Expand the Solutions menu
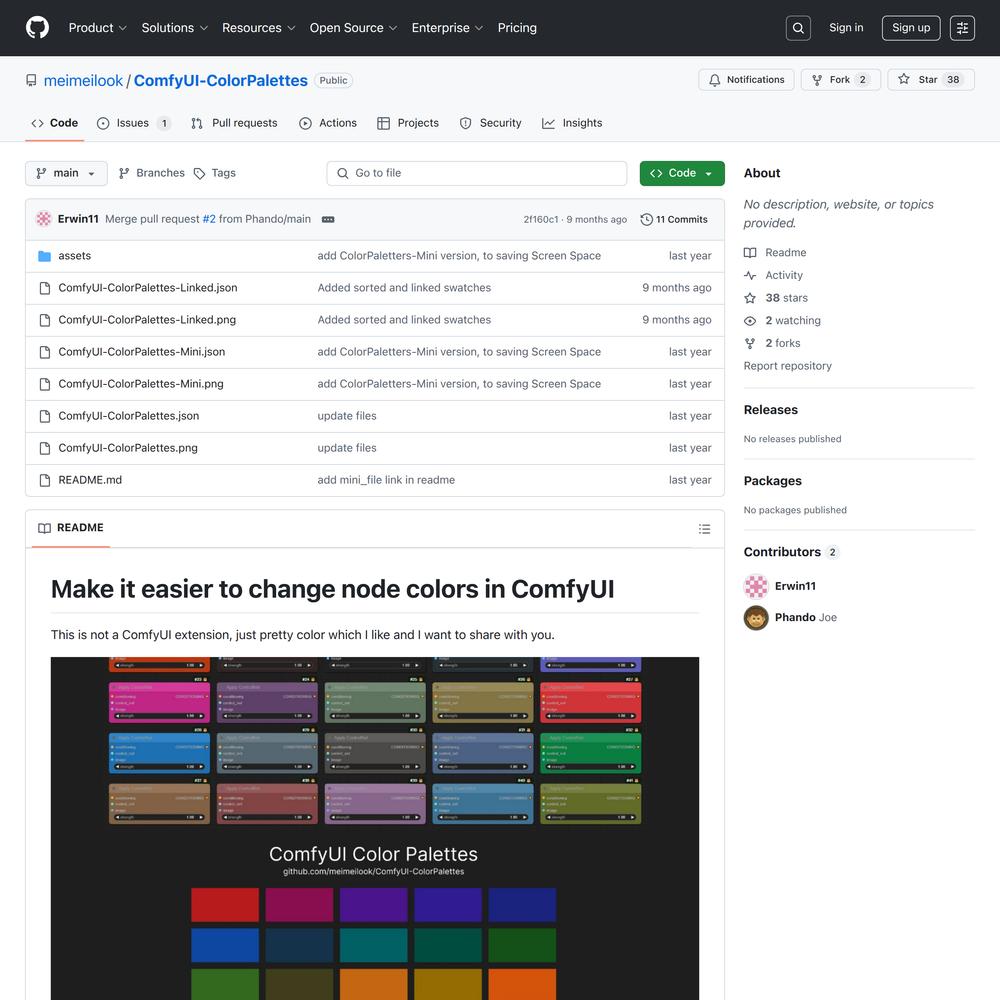The image size is (1000, 1000). click(175, 28)
